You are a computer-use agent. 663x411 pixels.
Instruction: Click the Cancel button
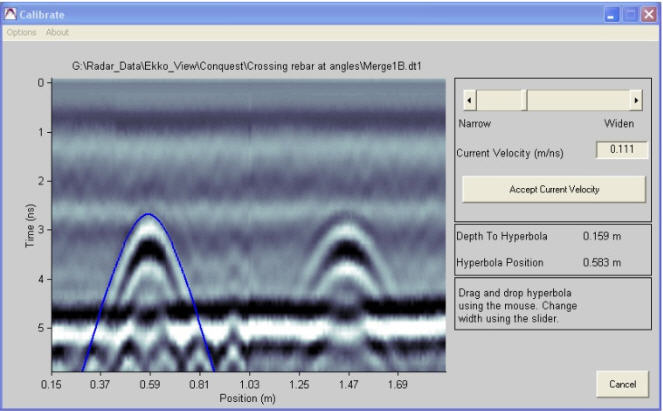click(622, 384)
